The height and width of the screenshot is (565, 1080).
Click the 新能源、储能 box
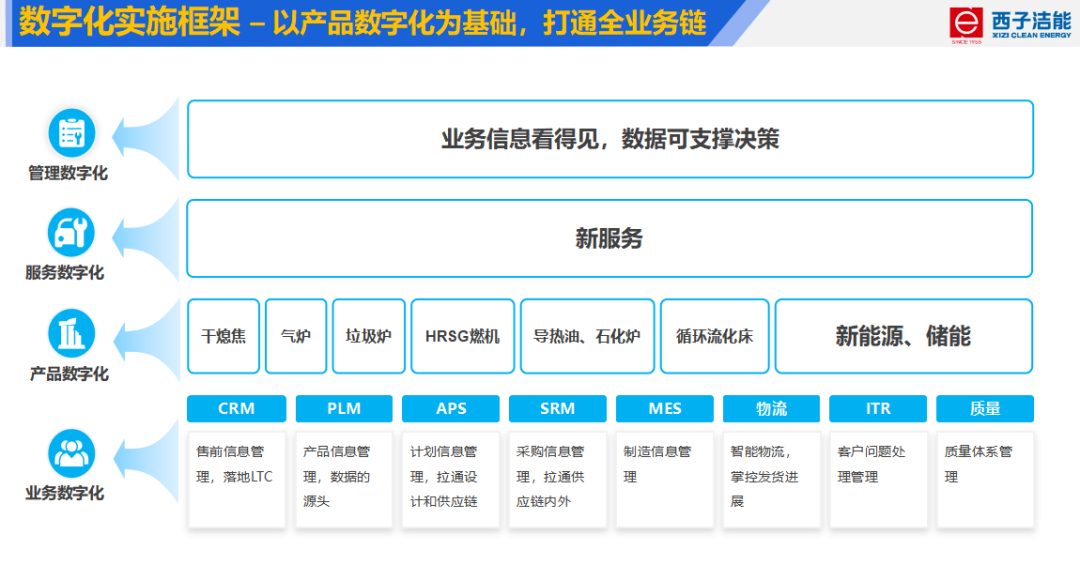click(903, 336)
